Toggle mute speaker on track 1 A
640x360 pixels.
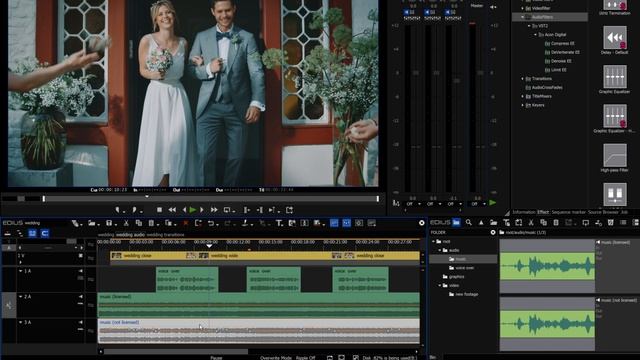(x=80, y=271)
